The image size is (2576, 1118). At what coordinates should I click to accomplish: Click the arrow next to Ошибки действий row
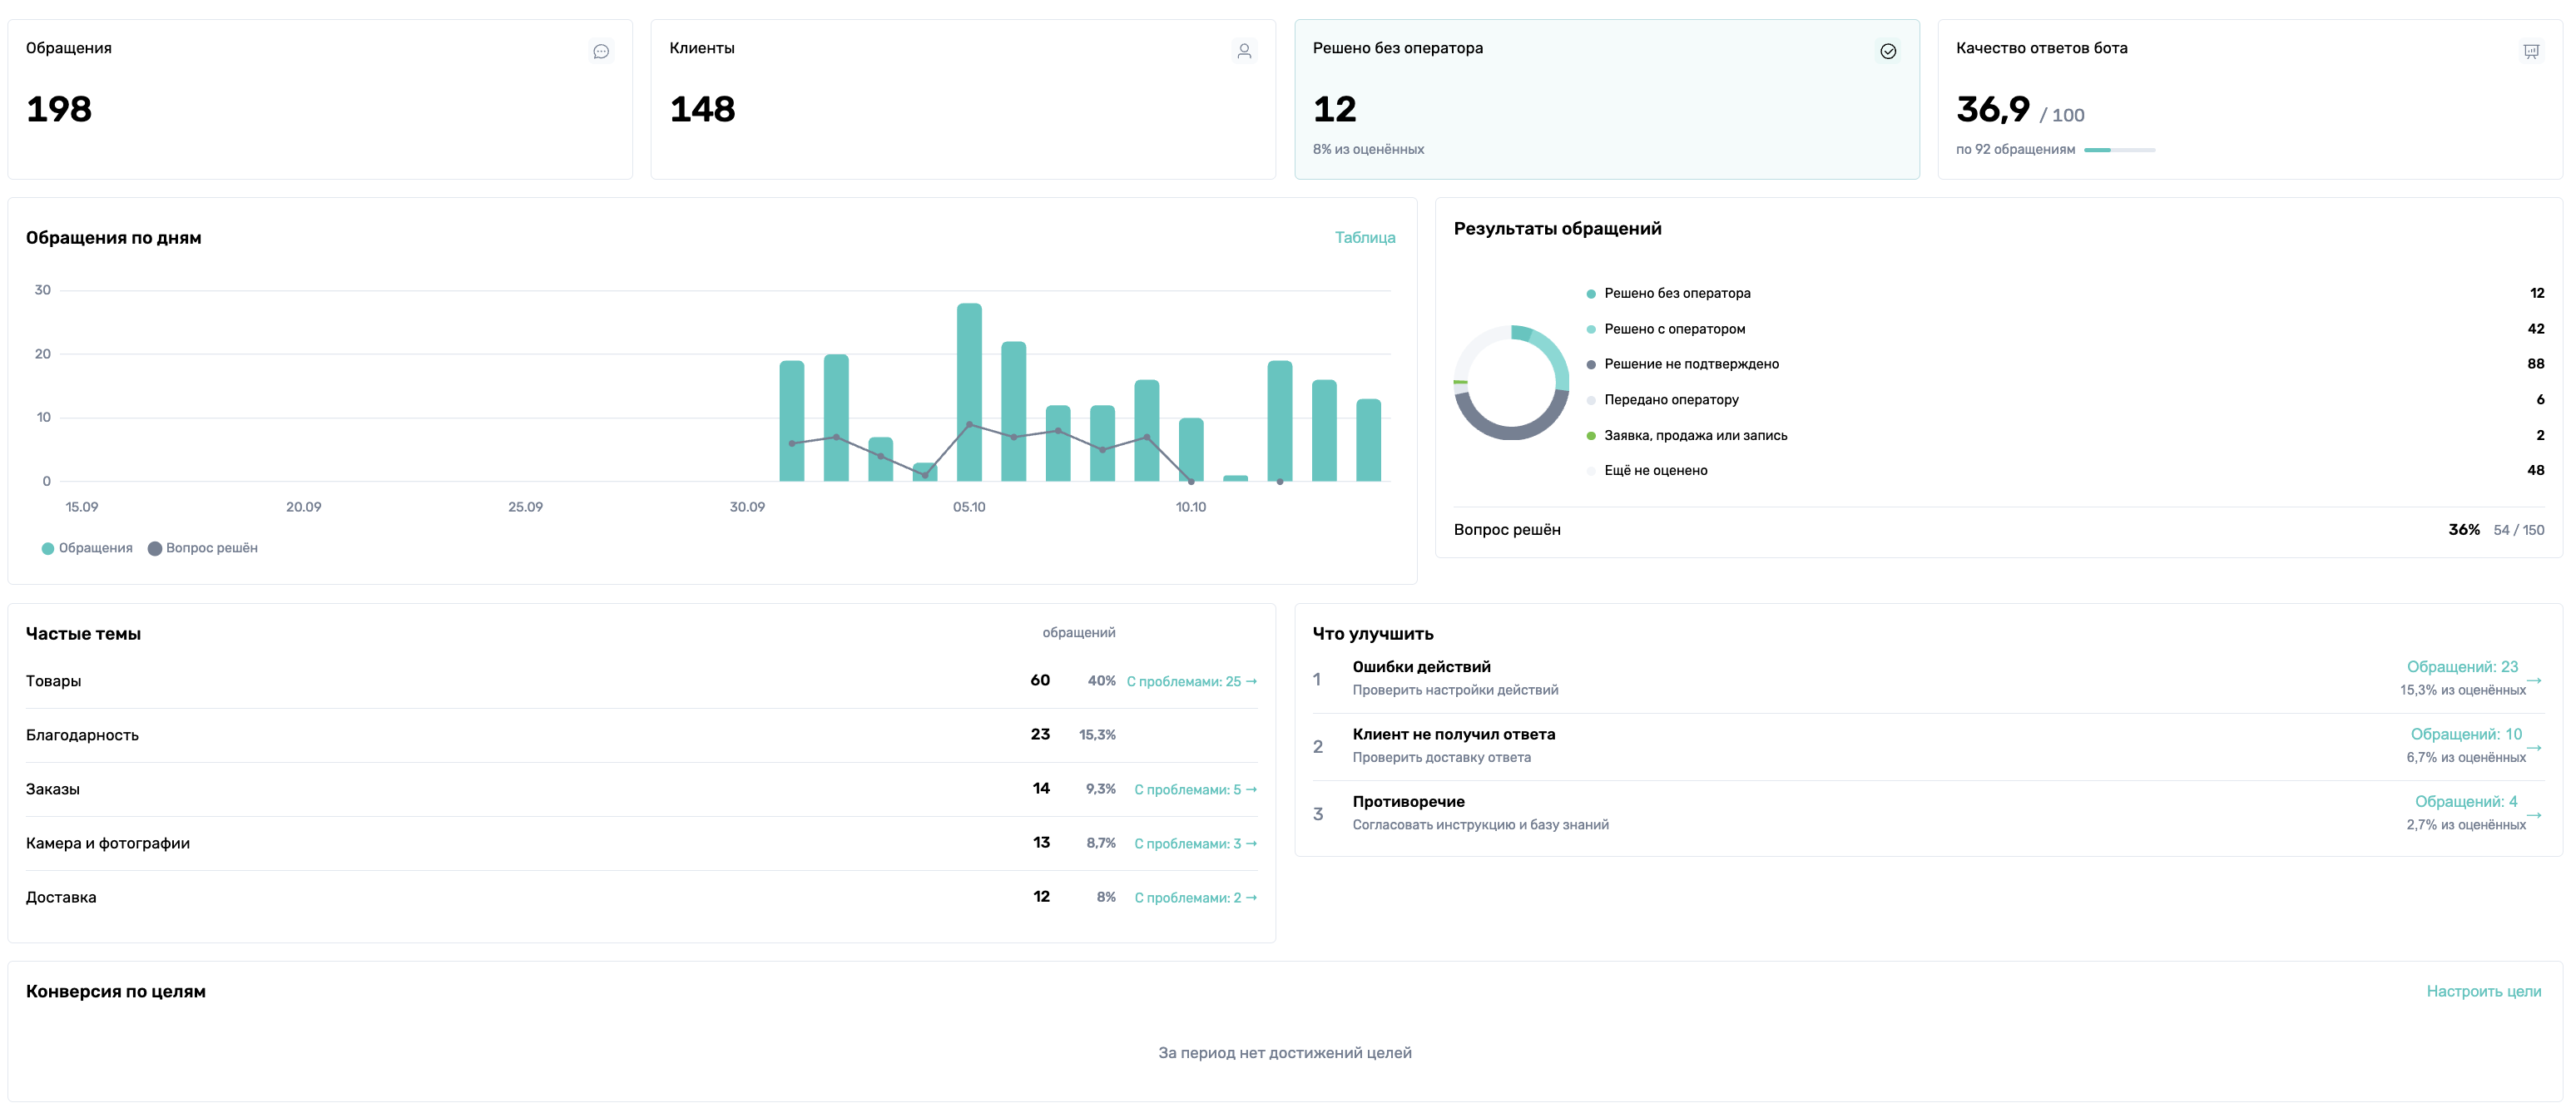[x=2534, y=680]
